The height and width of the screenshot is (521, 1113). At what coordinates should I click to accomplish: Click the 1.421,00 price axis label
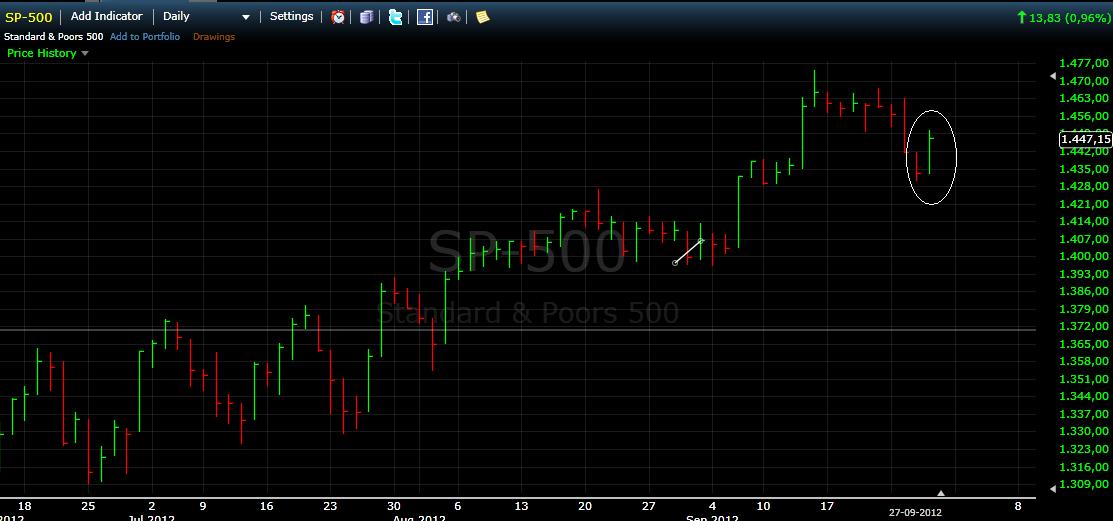pyautogui.click(x=1083, y=204)
